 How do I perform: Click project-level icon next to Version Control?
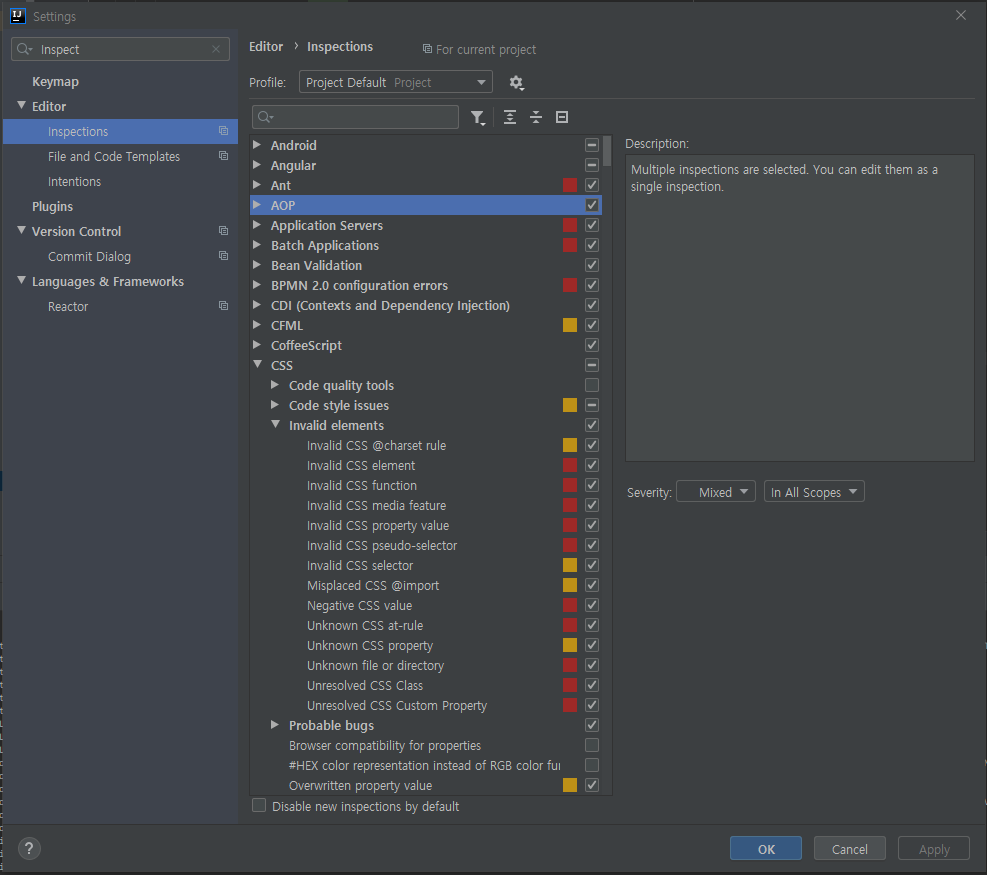click(x=223, y=231)
